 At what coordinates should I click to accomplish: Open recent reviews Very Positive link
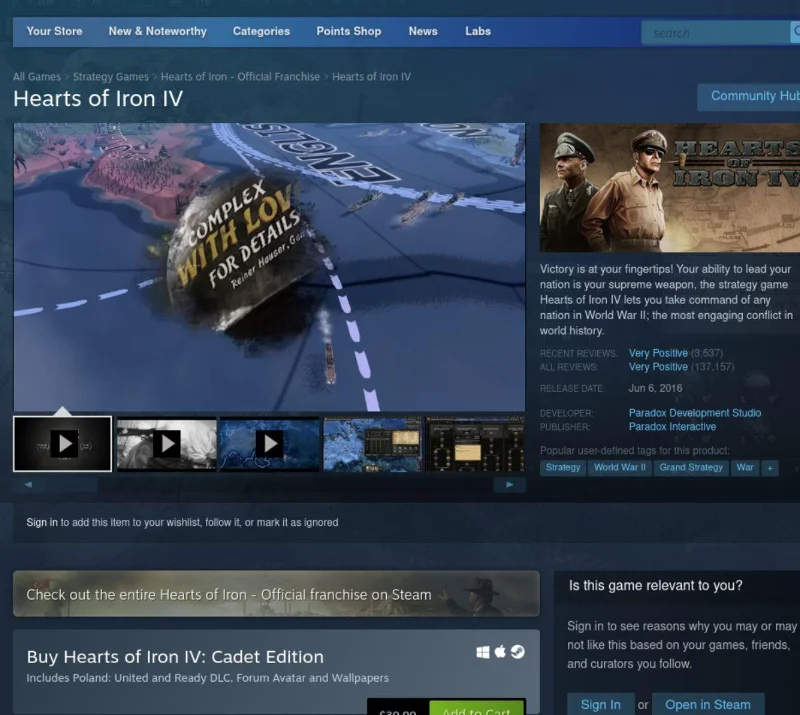point(658,353)
